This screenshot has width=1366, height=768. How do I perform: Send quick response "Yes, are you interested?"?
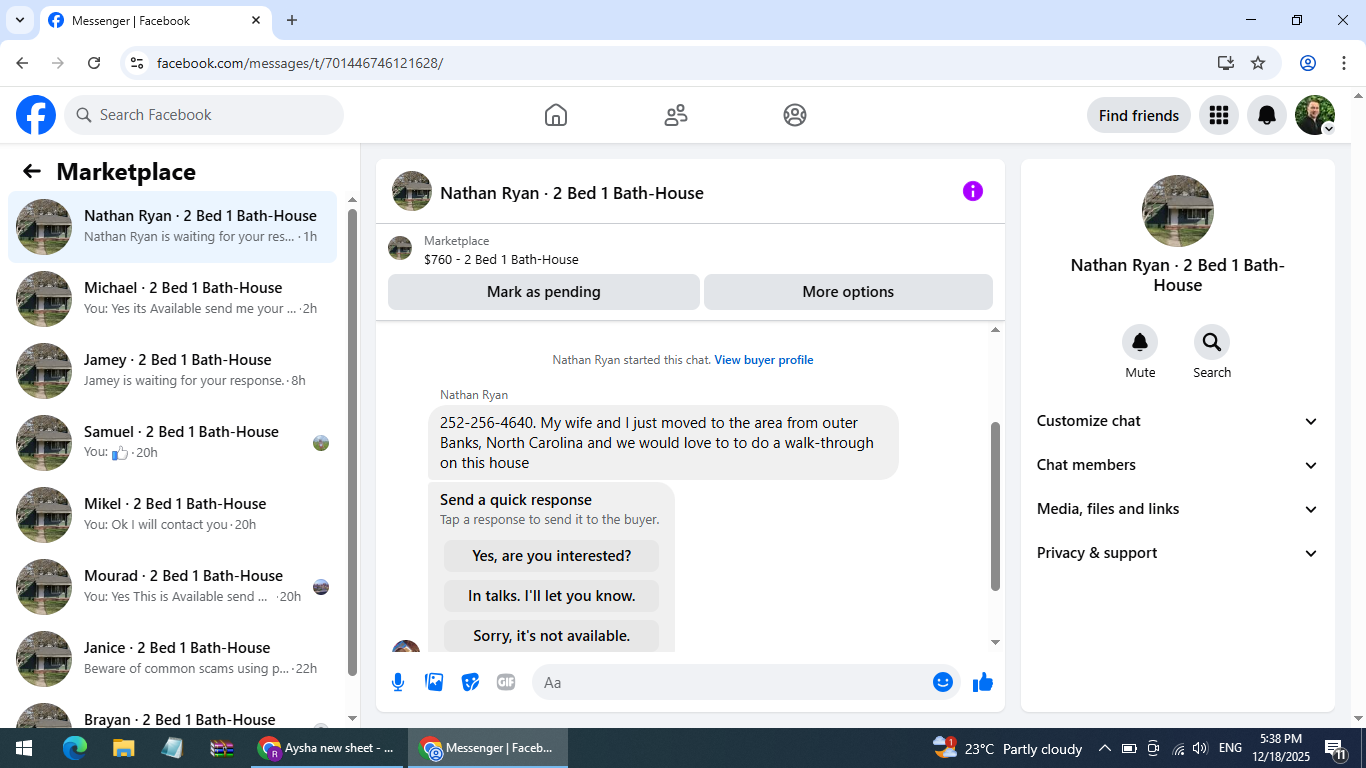[x=552, y=556]
